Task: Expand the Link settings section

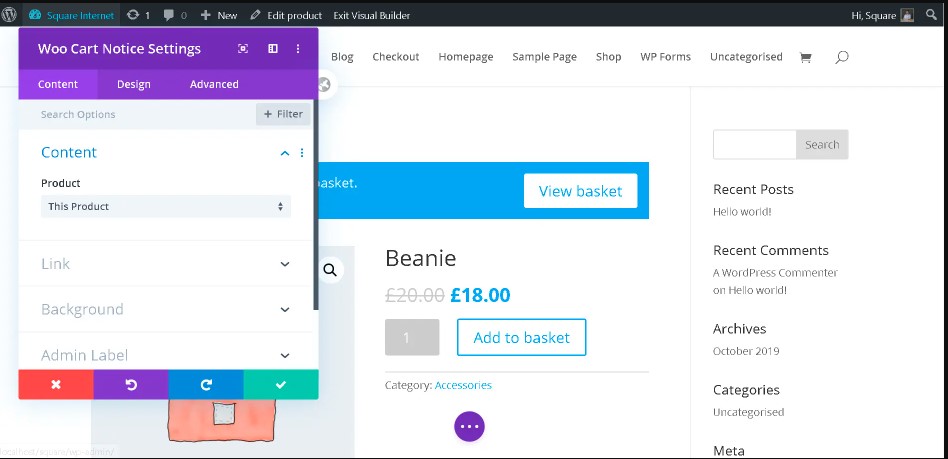Action: (285, 264)
